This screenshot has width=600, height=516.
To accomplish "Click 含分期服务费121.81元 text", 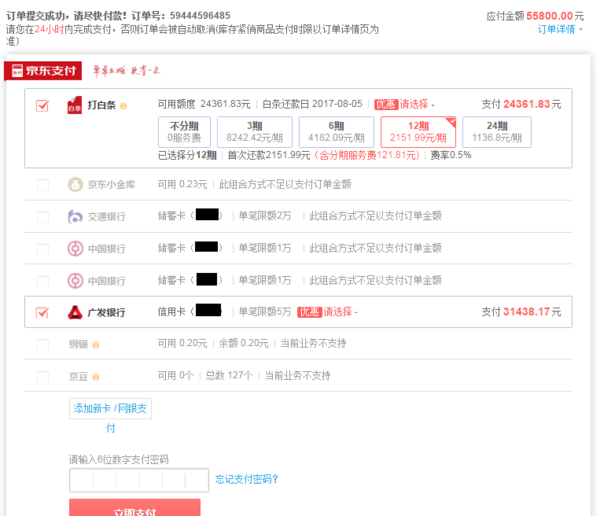I will tap(367, 155).
